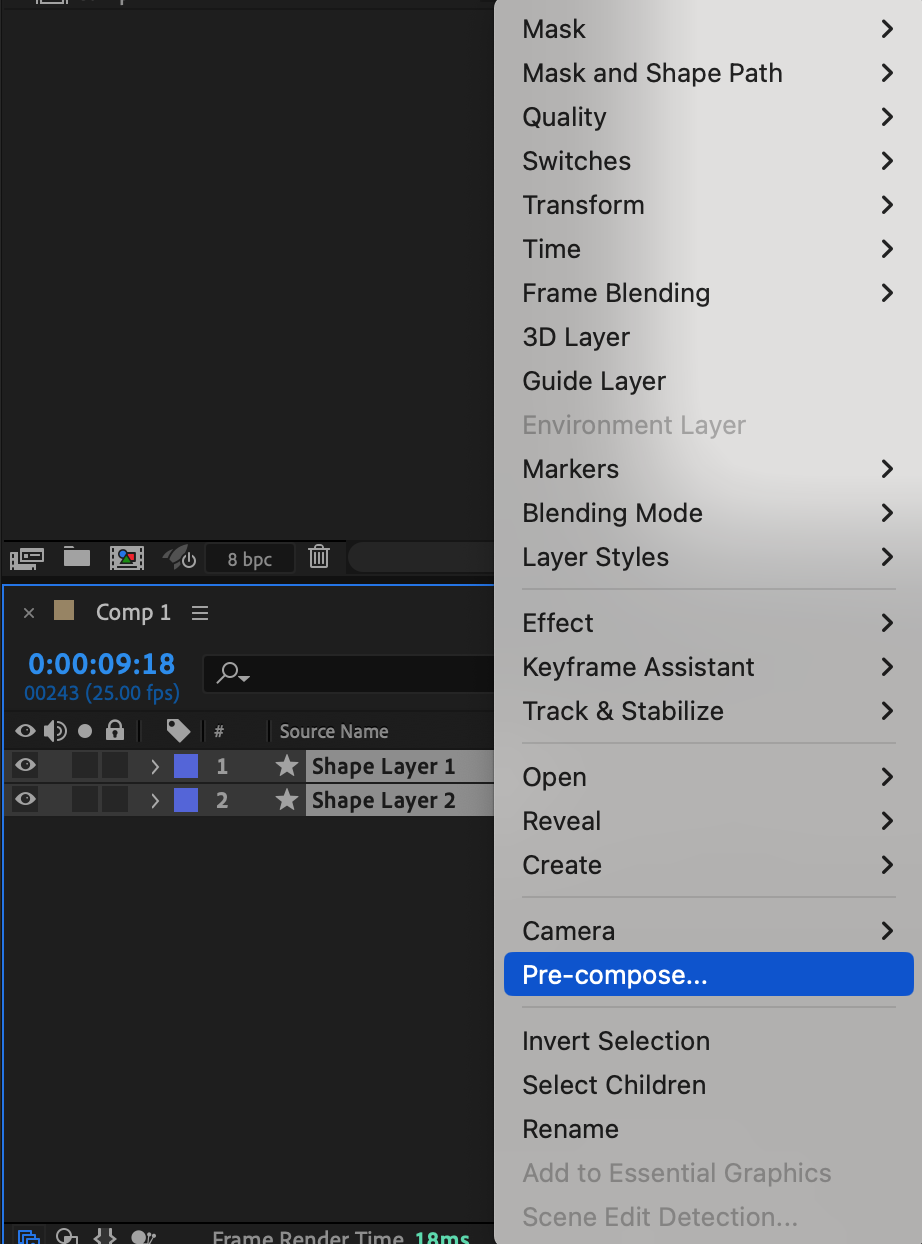Expand Shape Layer 2 properties
The width and height of the screenshot is (922, 1244).
click(x=155, y=801)
